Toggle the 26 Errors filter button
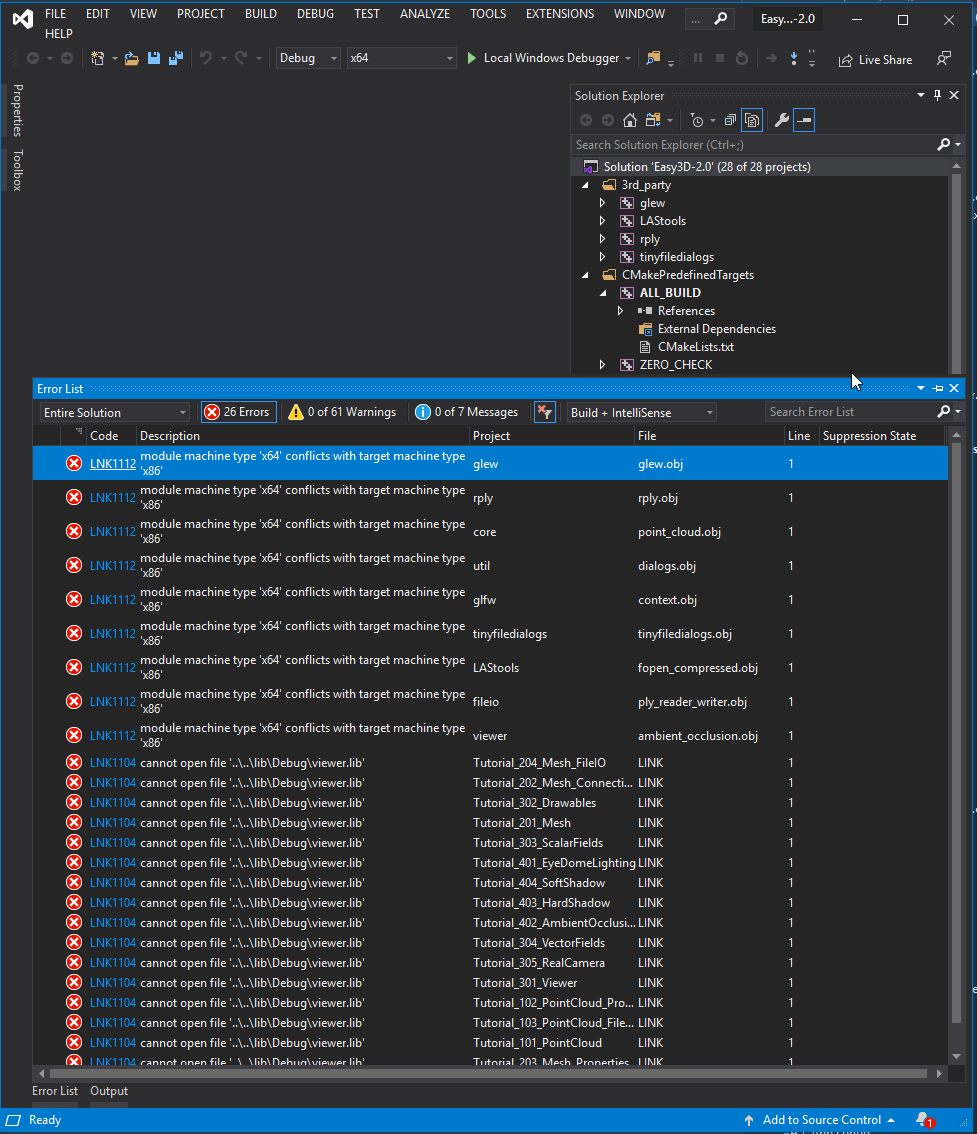Image resolution: width=977 pixels, height=1134 pixels. pyautogui.click(x=238, y=412)
